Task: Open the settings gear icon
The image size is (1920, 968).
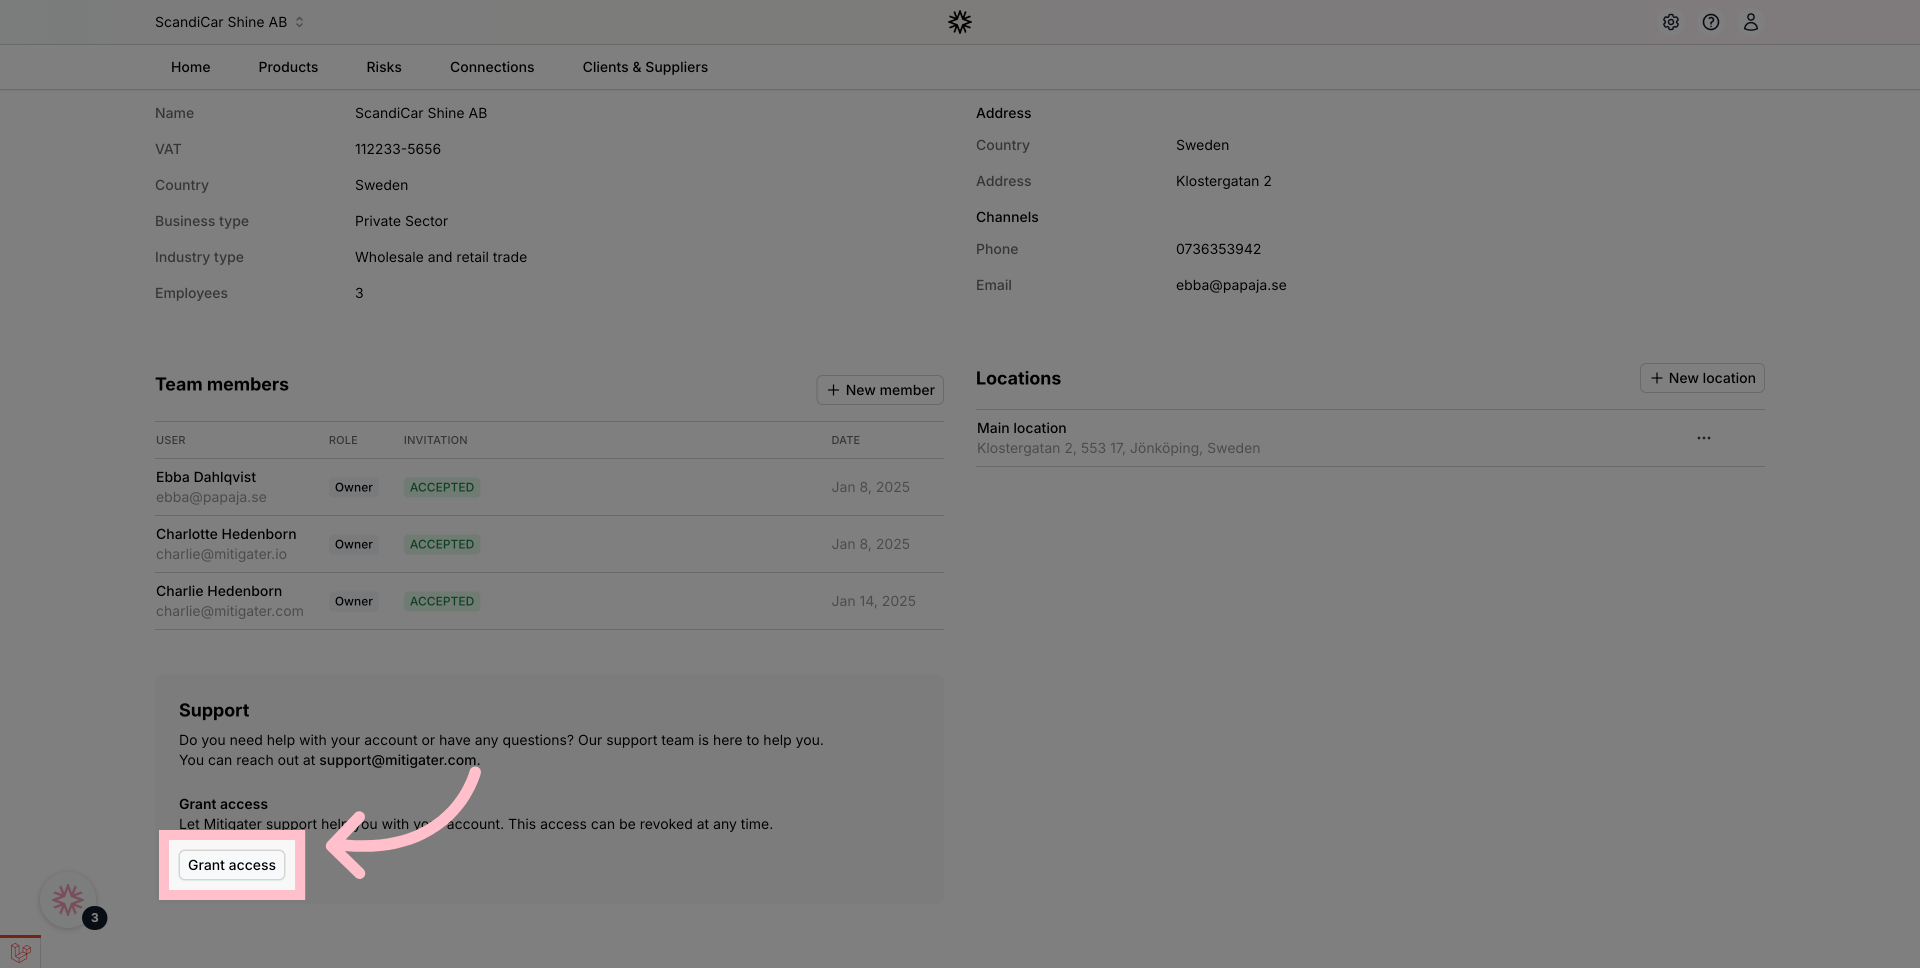Action: click(1670, 22)
